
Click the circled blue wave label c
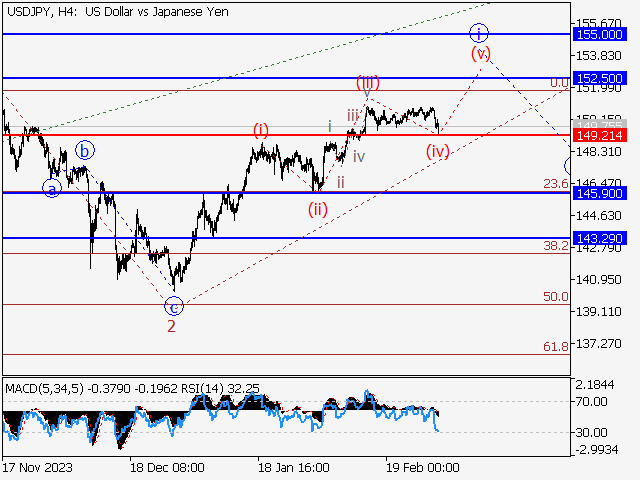point(174,306)
